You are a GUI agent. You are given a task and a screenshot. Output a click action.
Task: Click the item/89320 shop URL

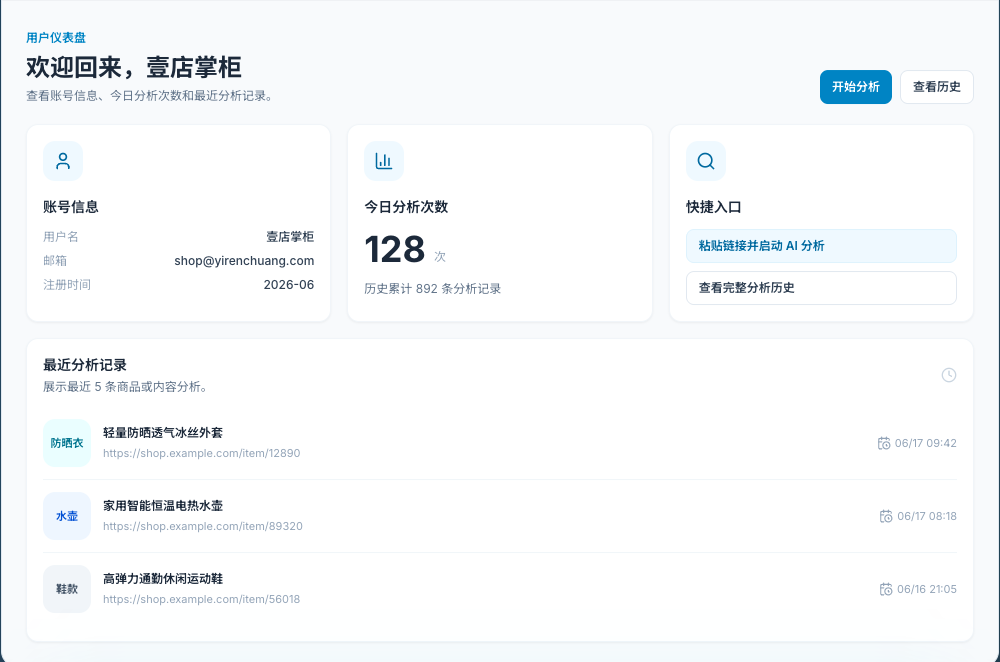(203, 526)
